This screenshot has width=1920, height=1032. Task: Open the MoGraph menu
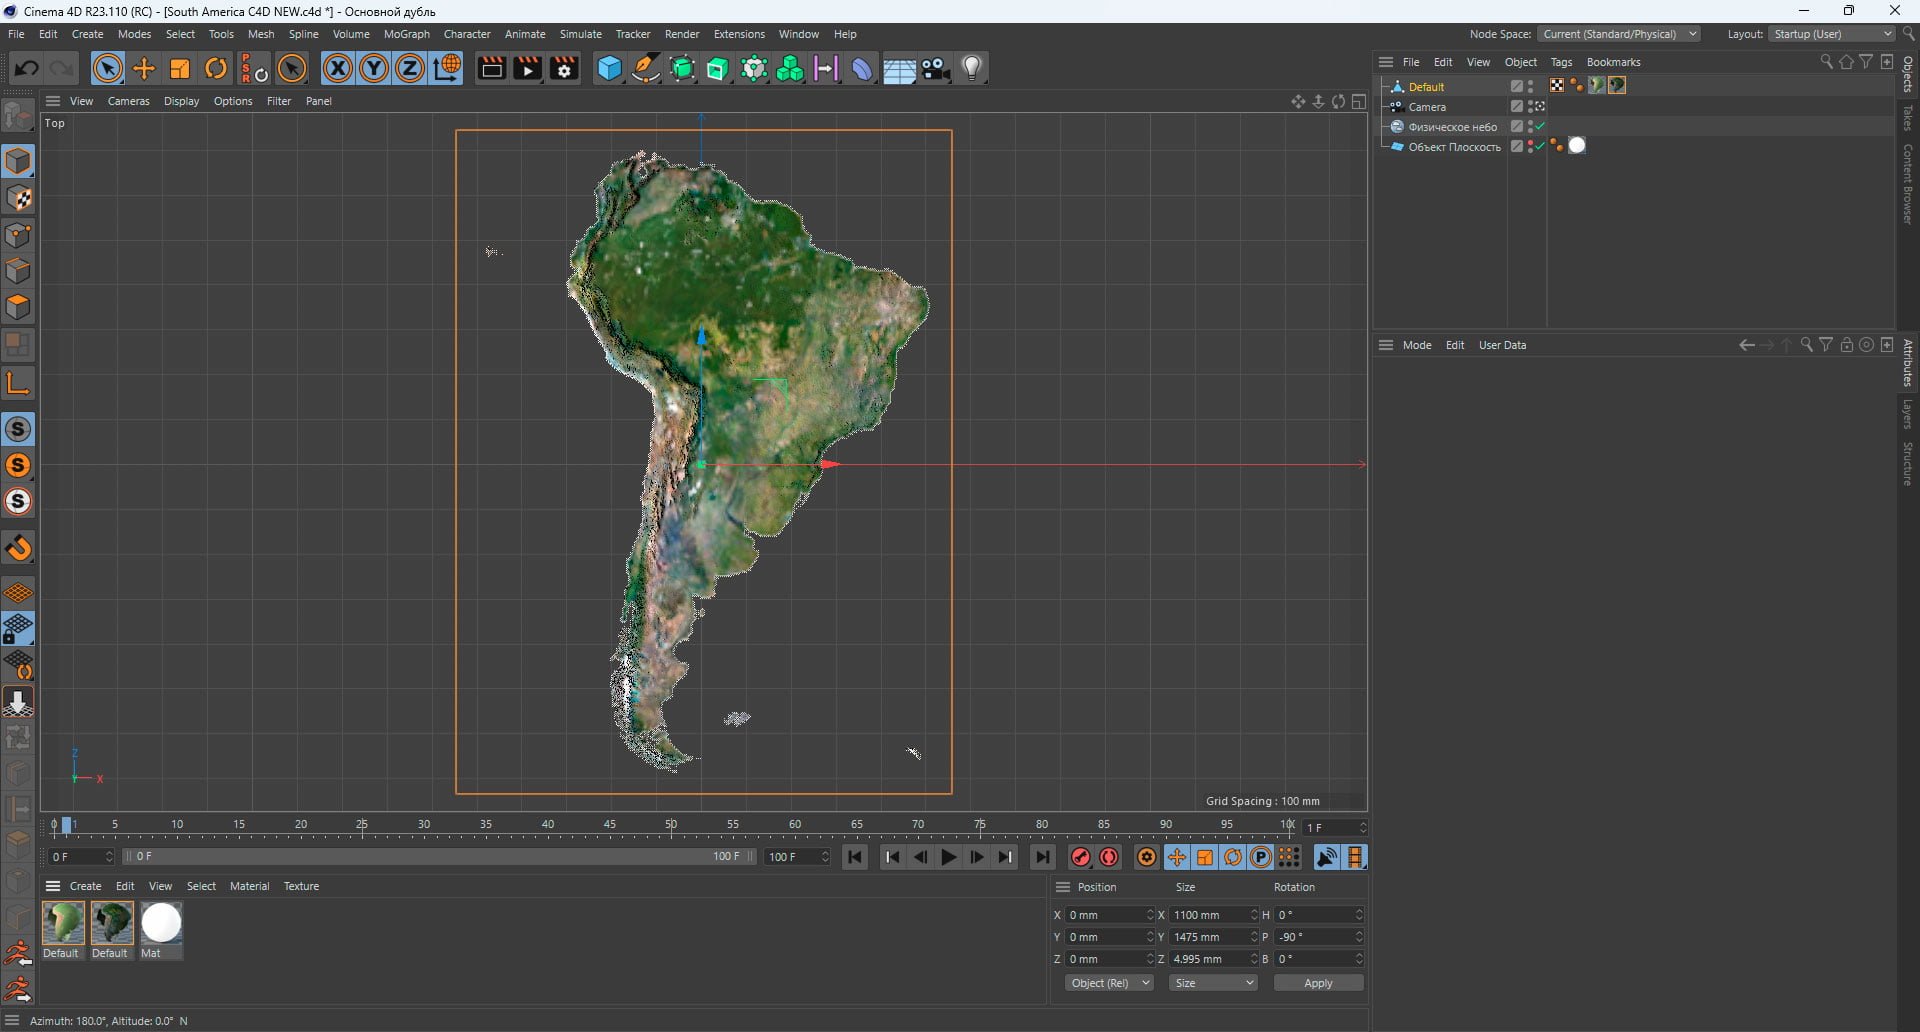point(406,34)
